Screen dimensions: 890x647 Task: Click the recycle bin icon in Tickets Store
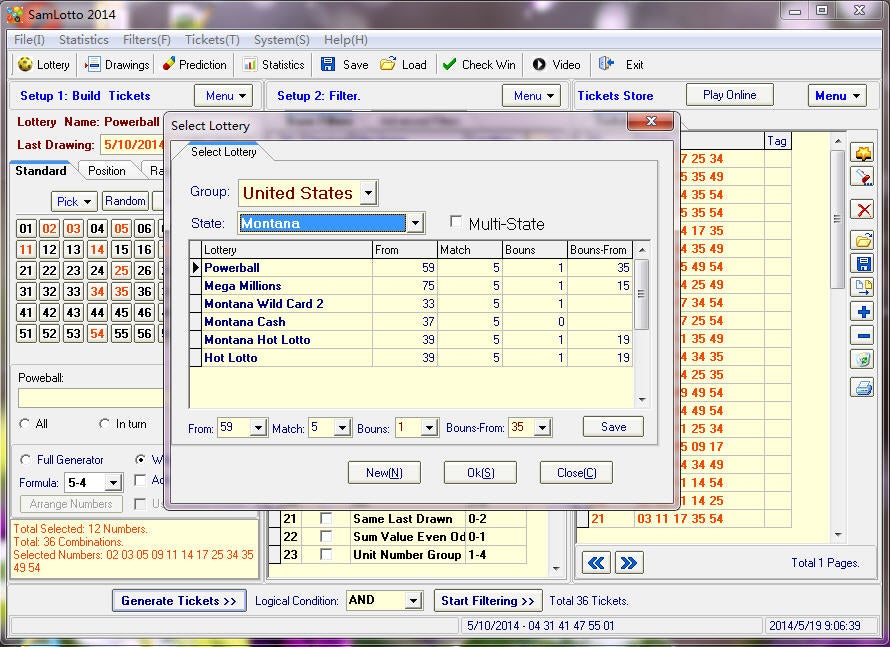(862, 359)
